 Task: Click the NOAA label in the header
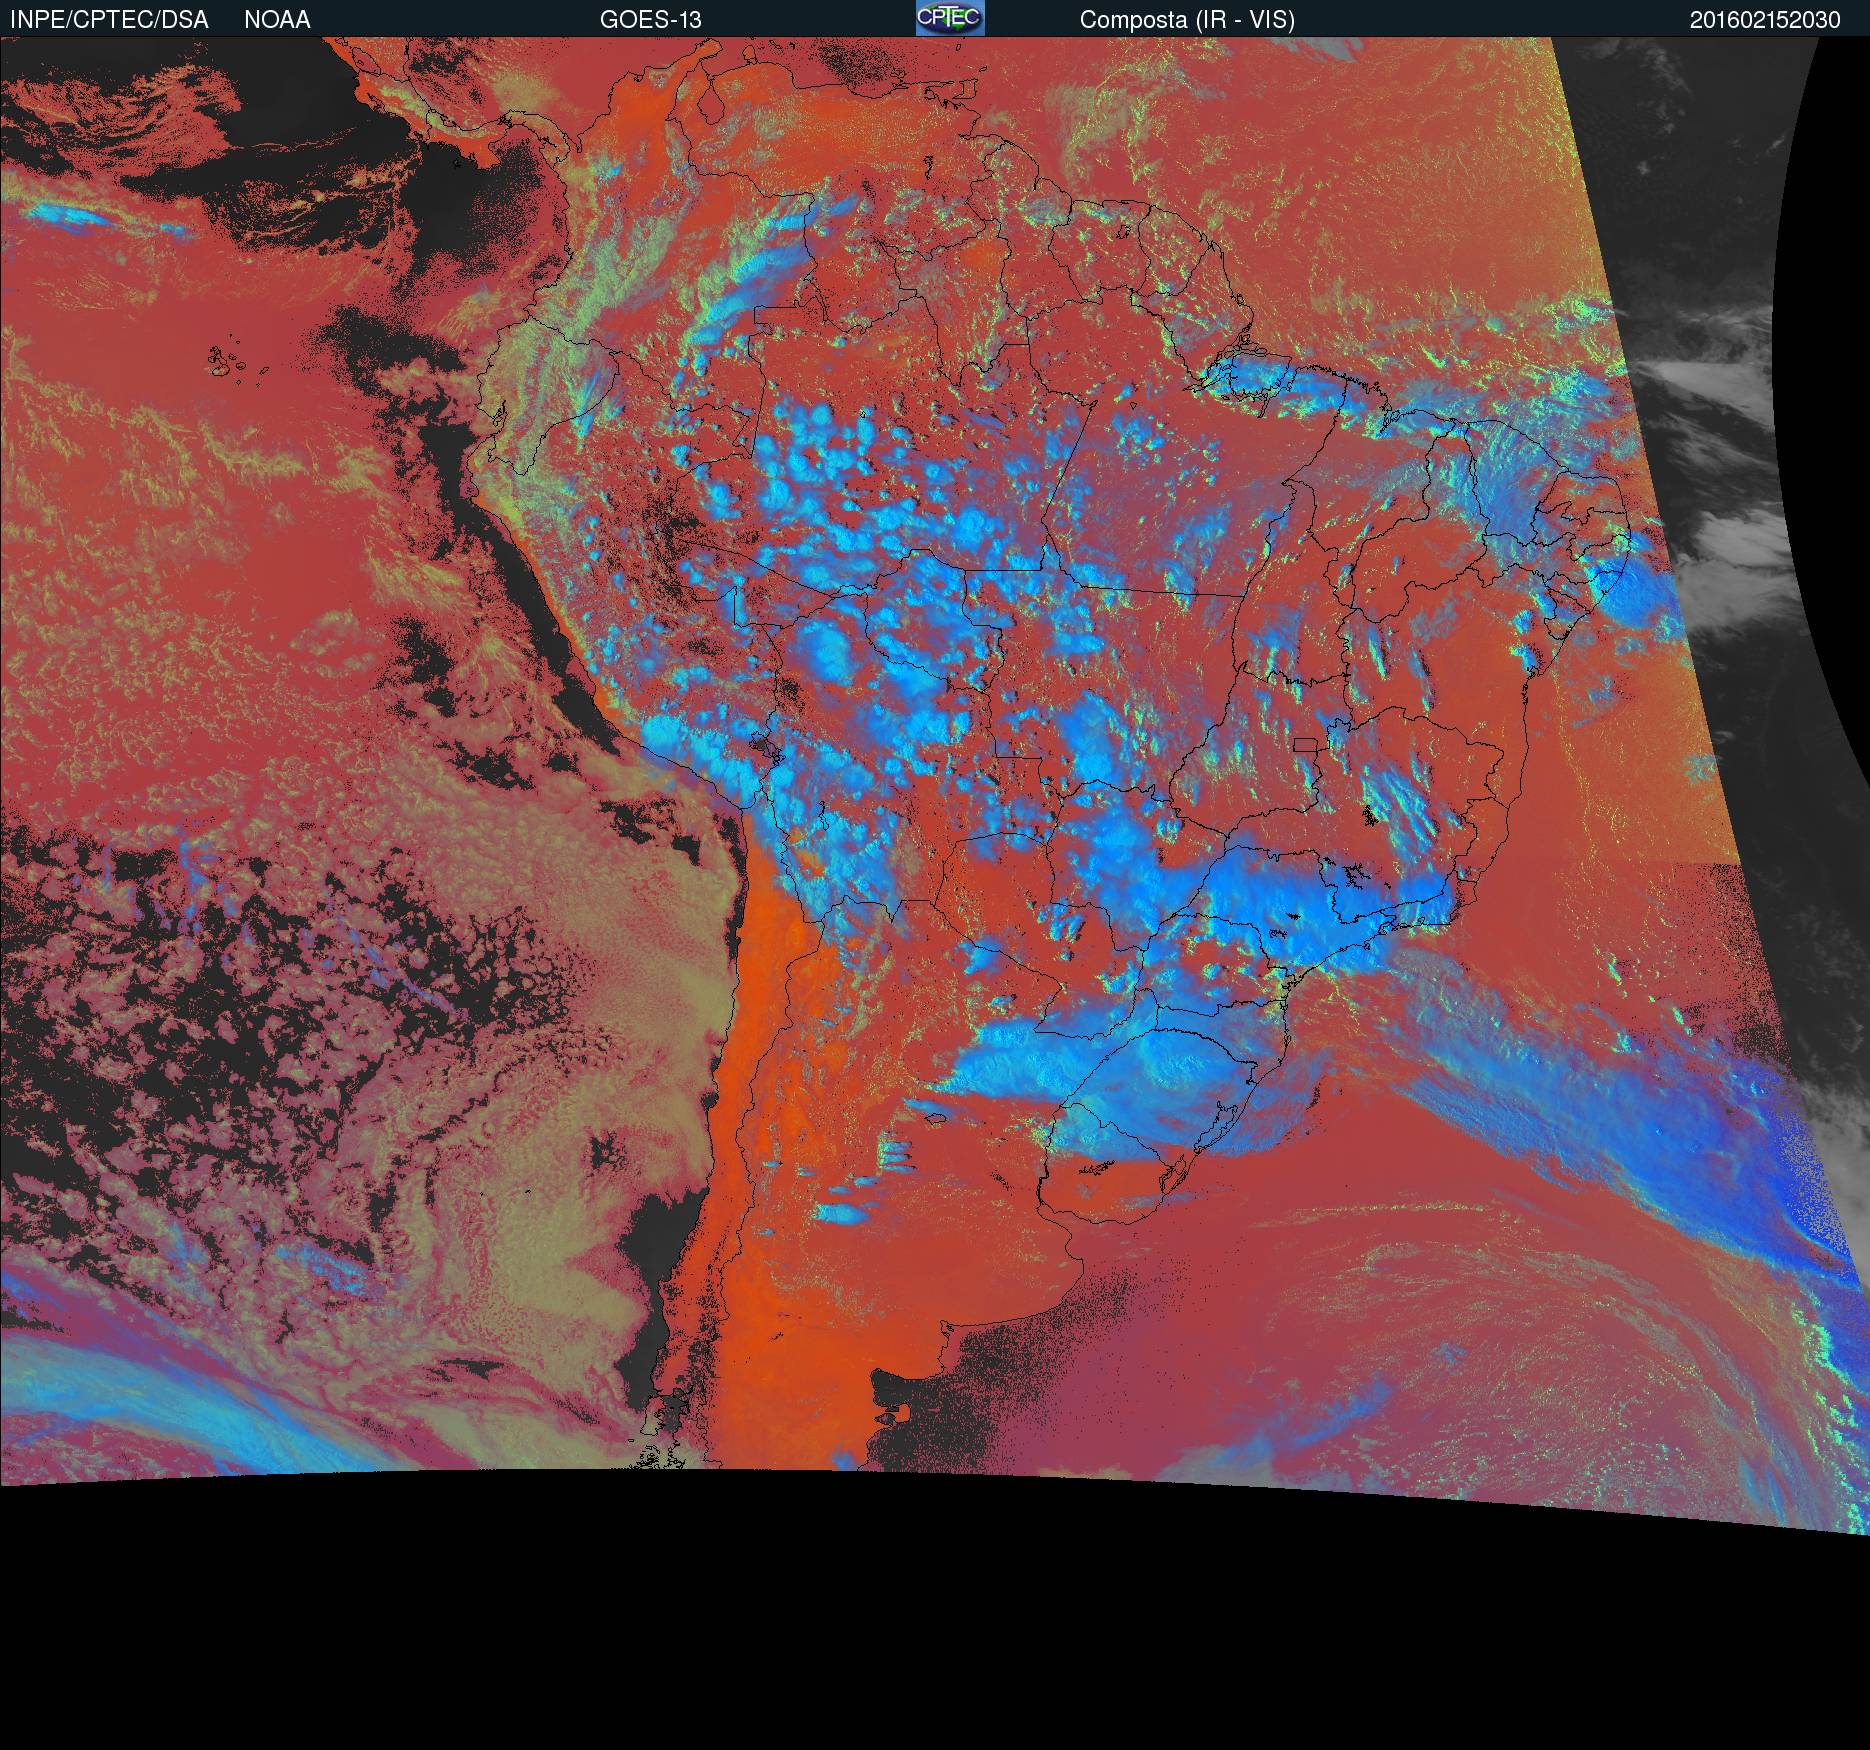277,20
